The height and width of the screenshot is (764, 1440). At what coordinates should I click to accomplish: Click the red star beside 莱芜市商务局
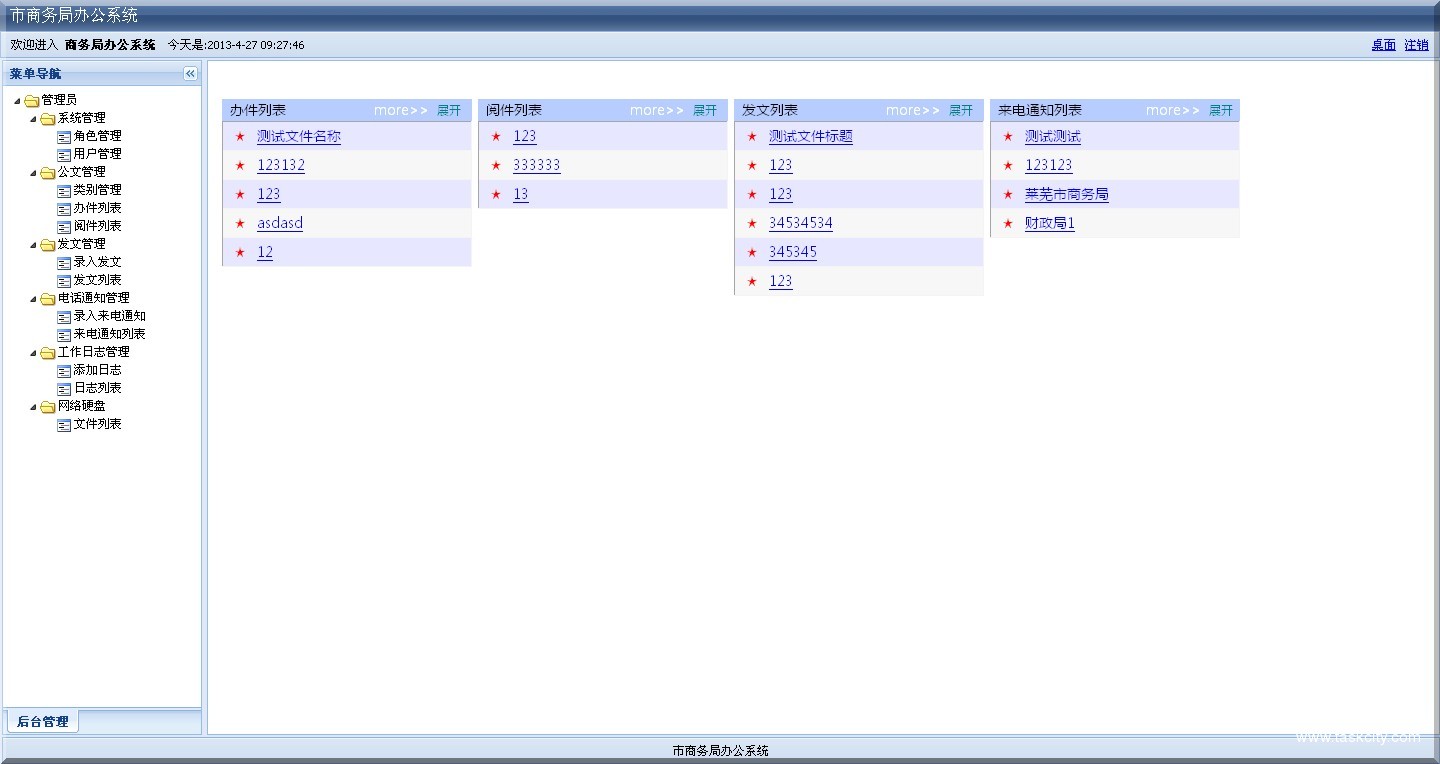[x=1008, y=194]
